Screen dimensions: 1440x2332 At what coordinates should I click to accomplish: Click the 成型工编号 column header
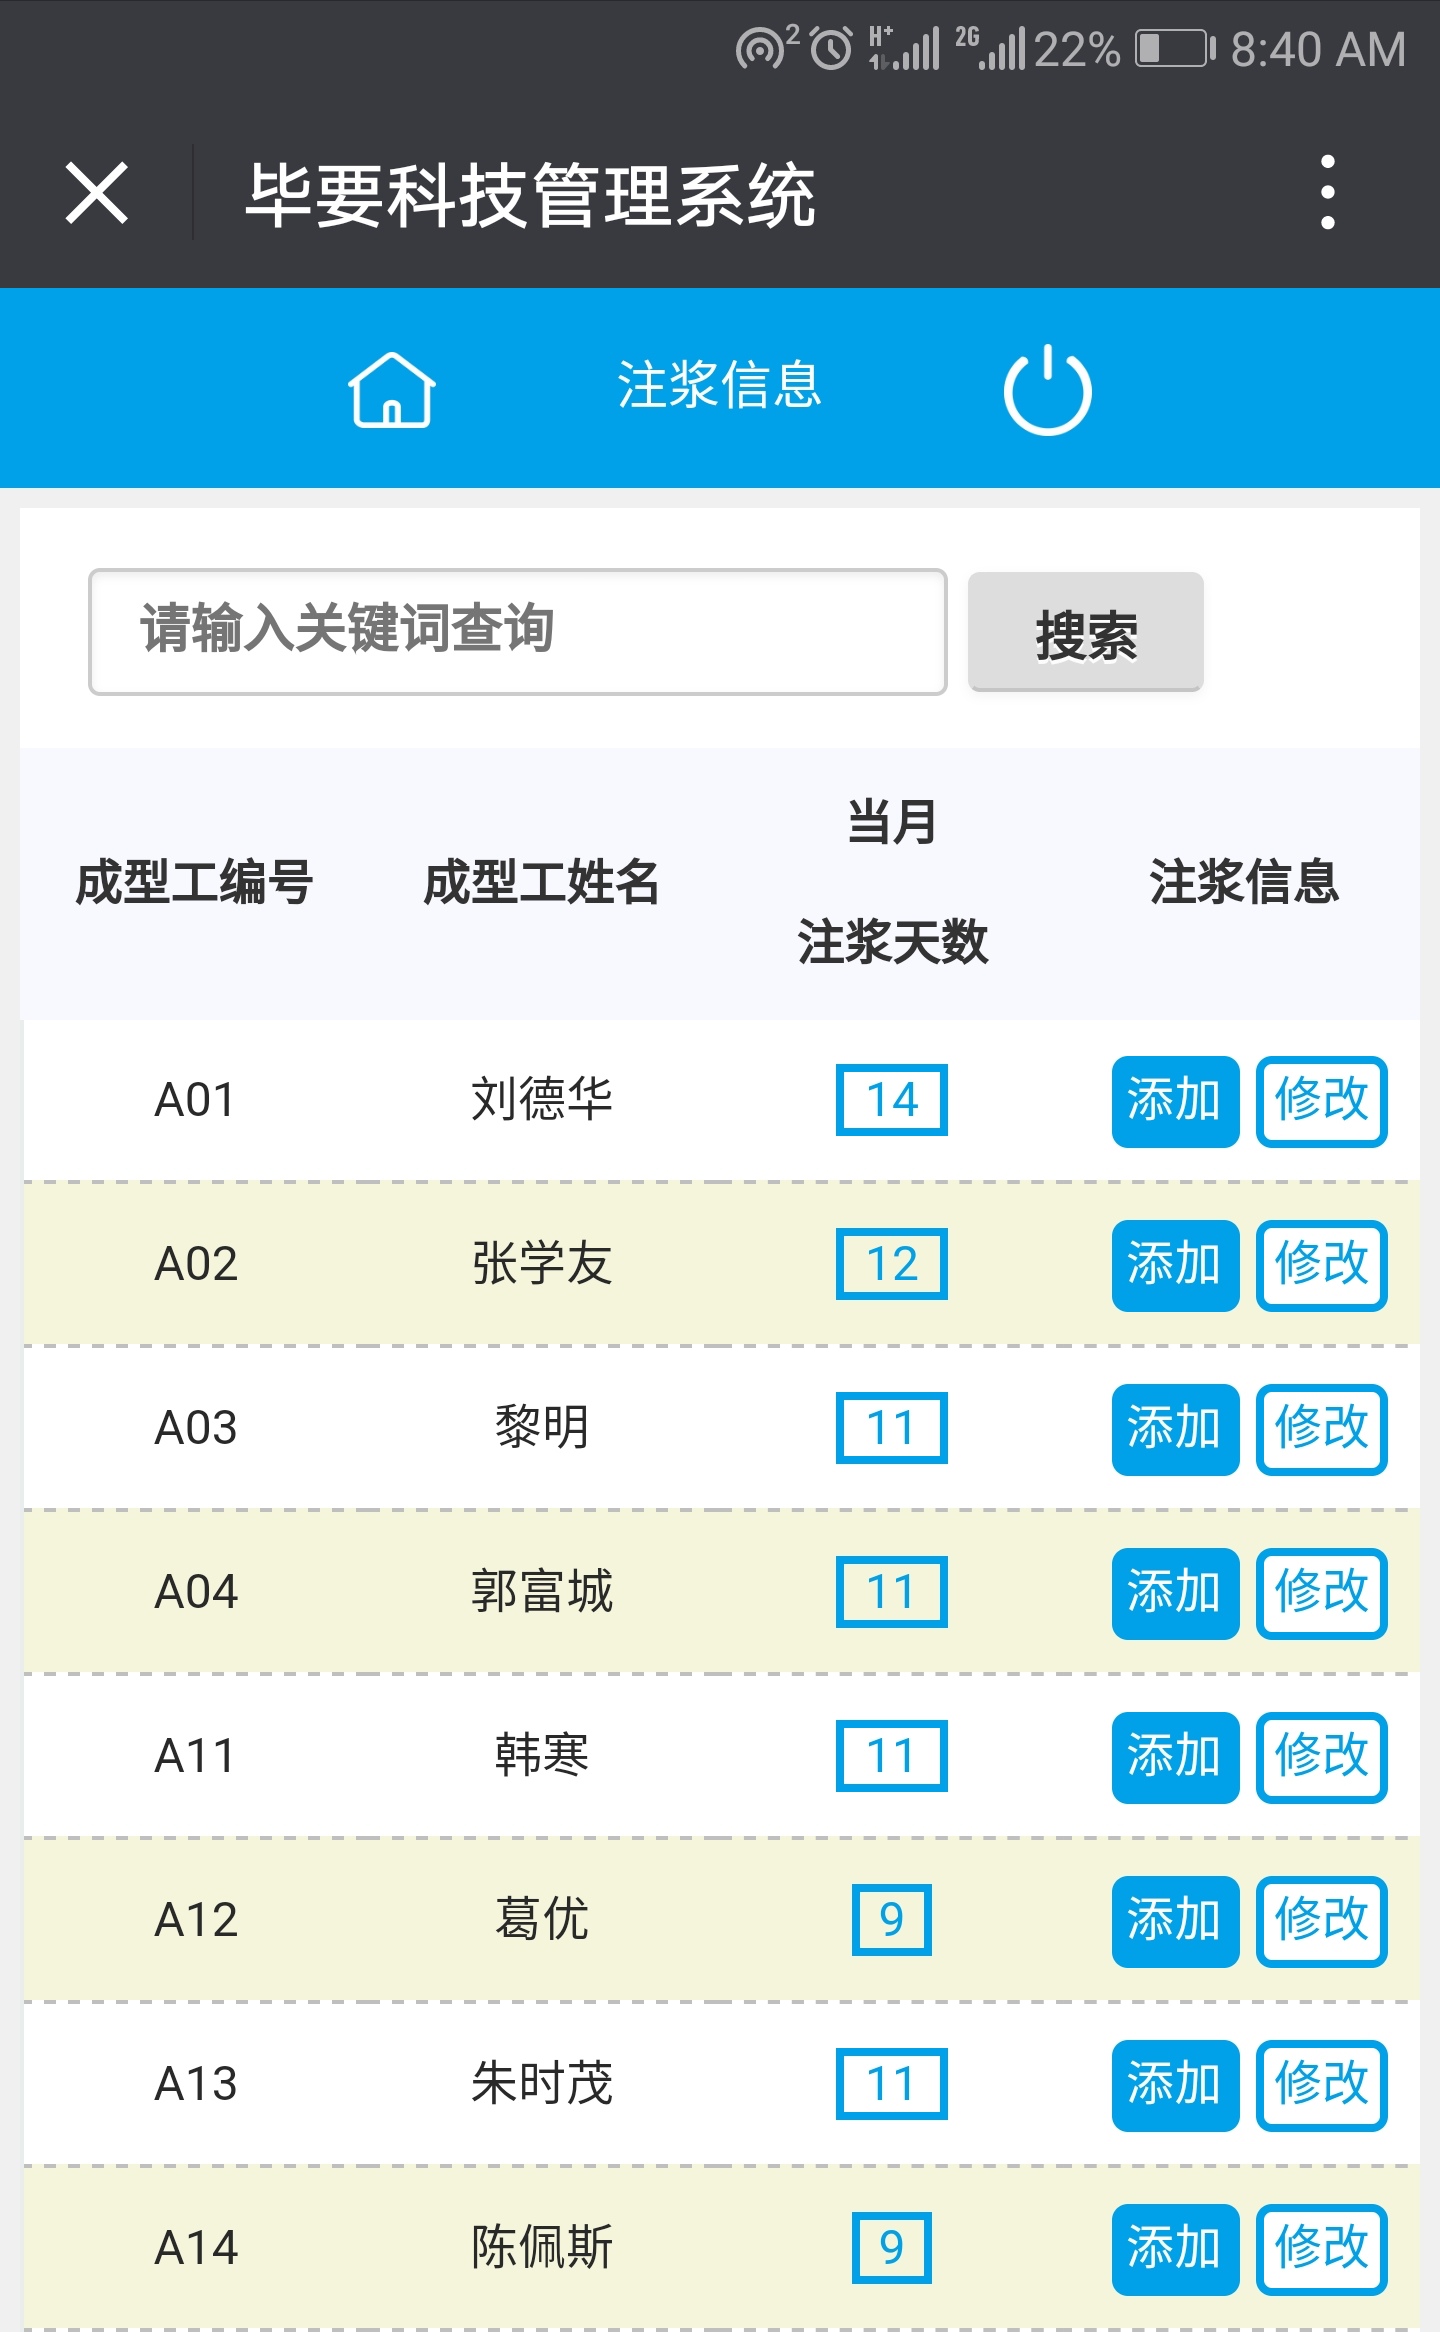pos(195,883)
